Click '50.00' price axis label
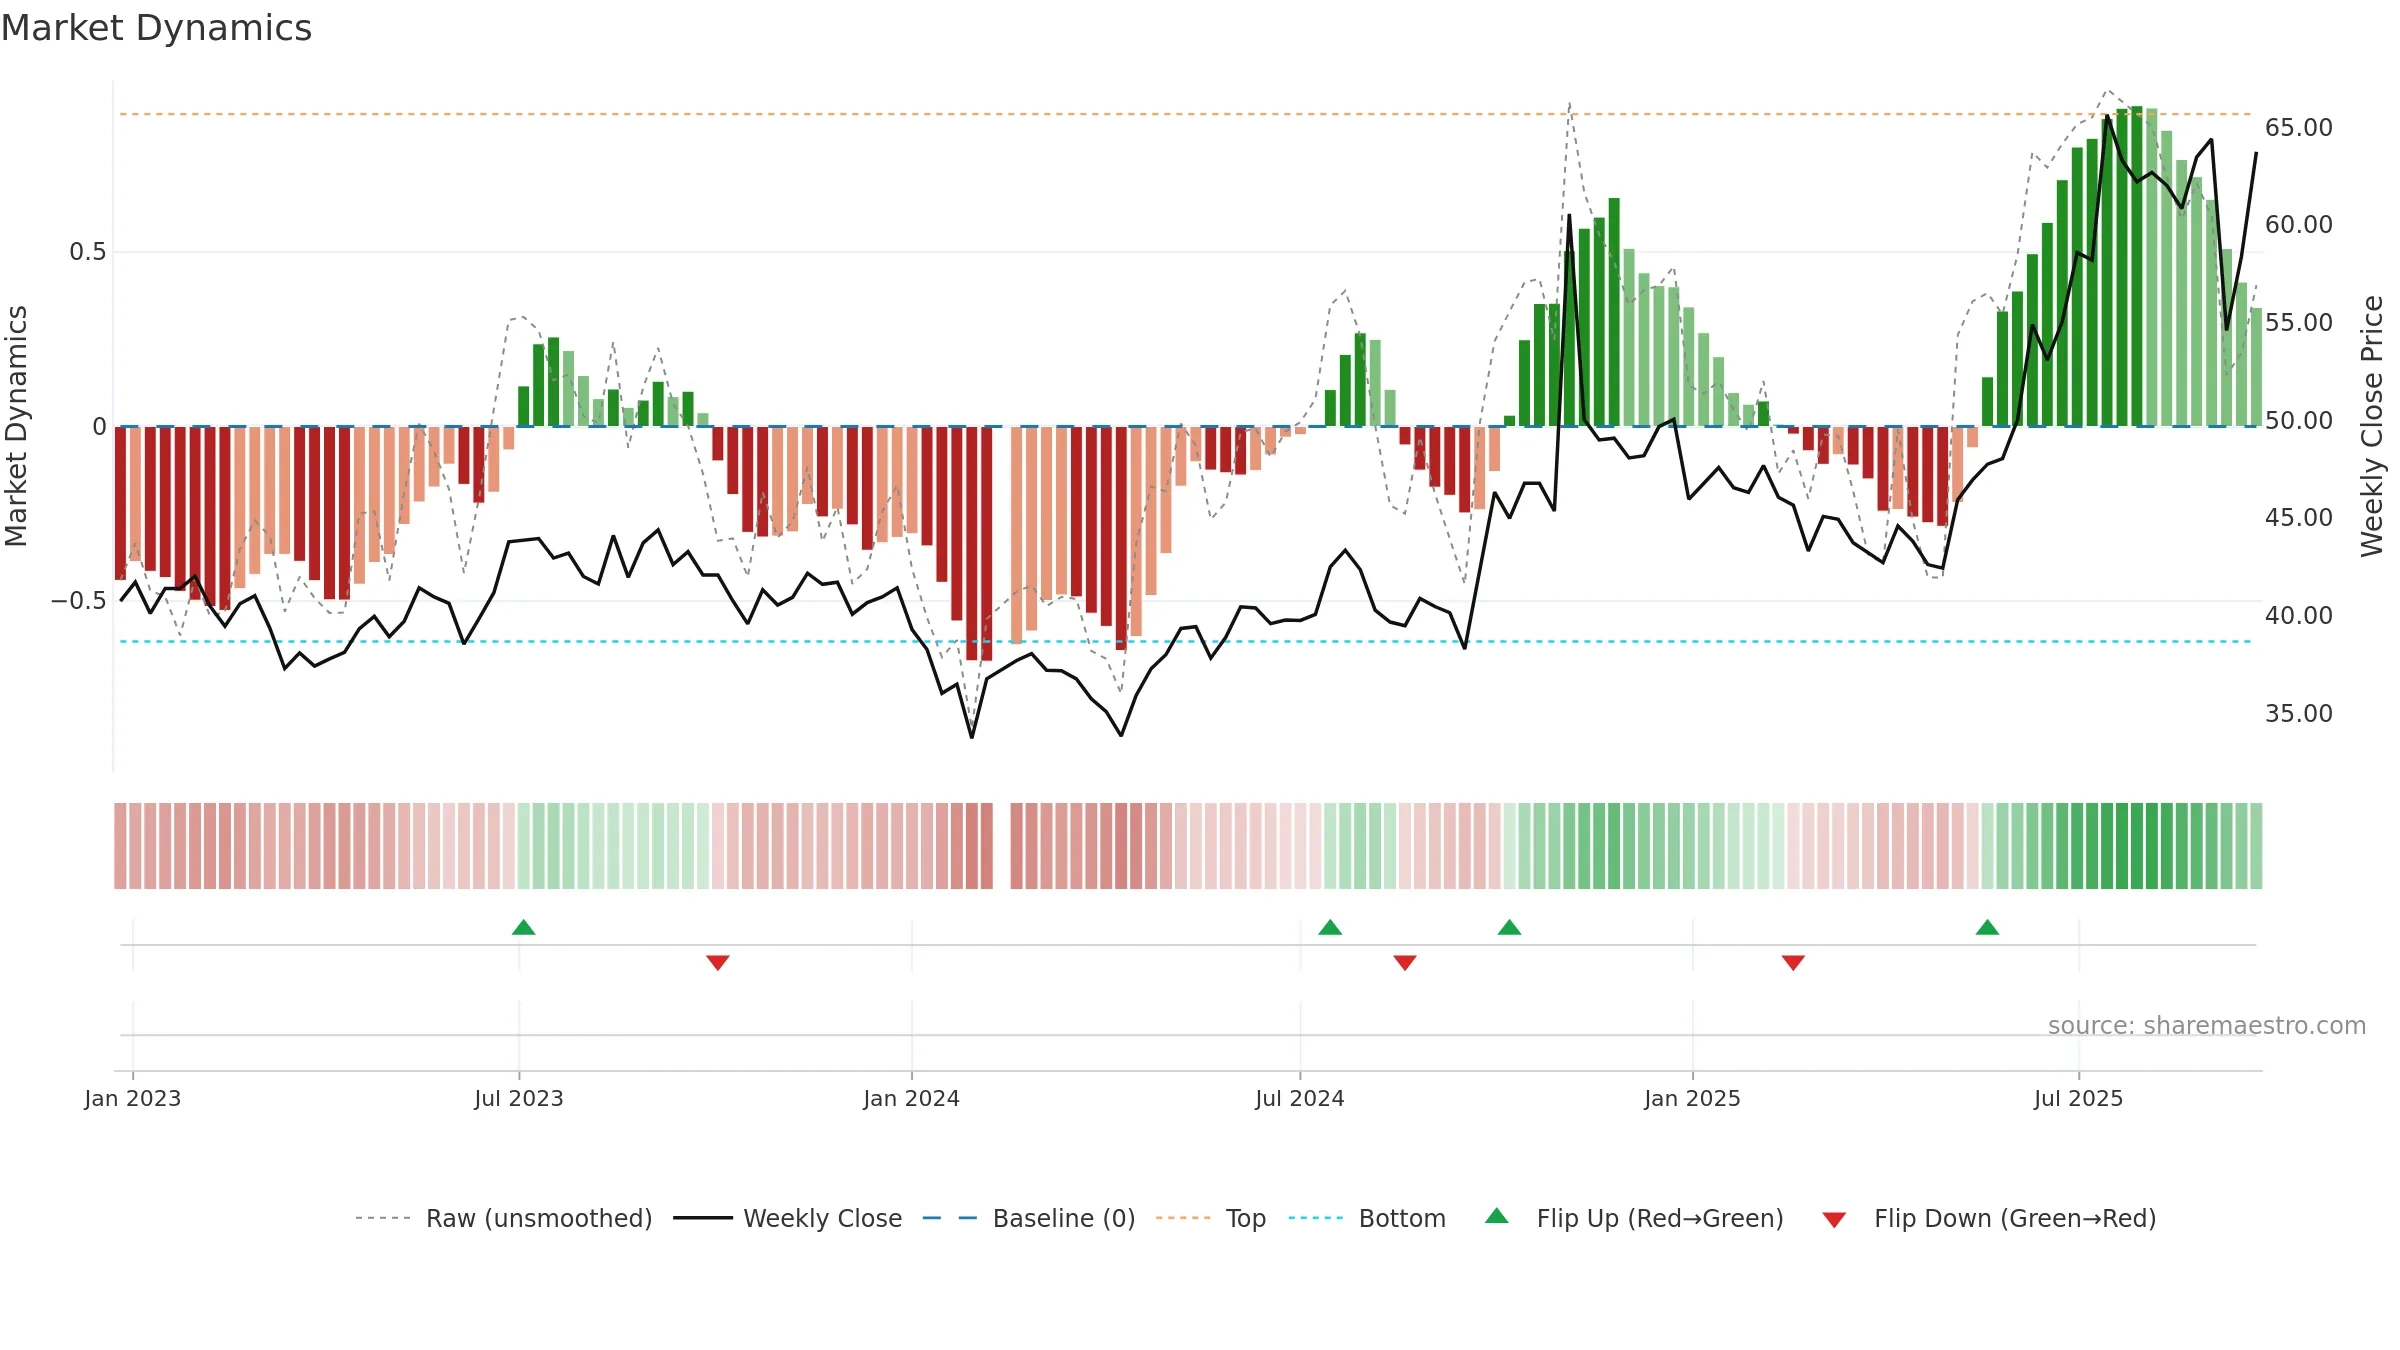Viewport: 2400px width, 1350px height. pyautogui.click(x=2299, y=421)
